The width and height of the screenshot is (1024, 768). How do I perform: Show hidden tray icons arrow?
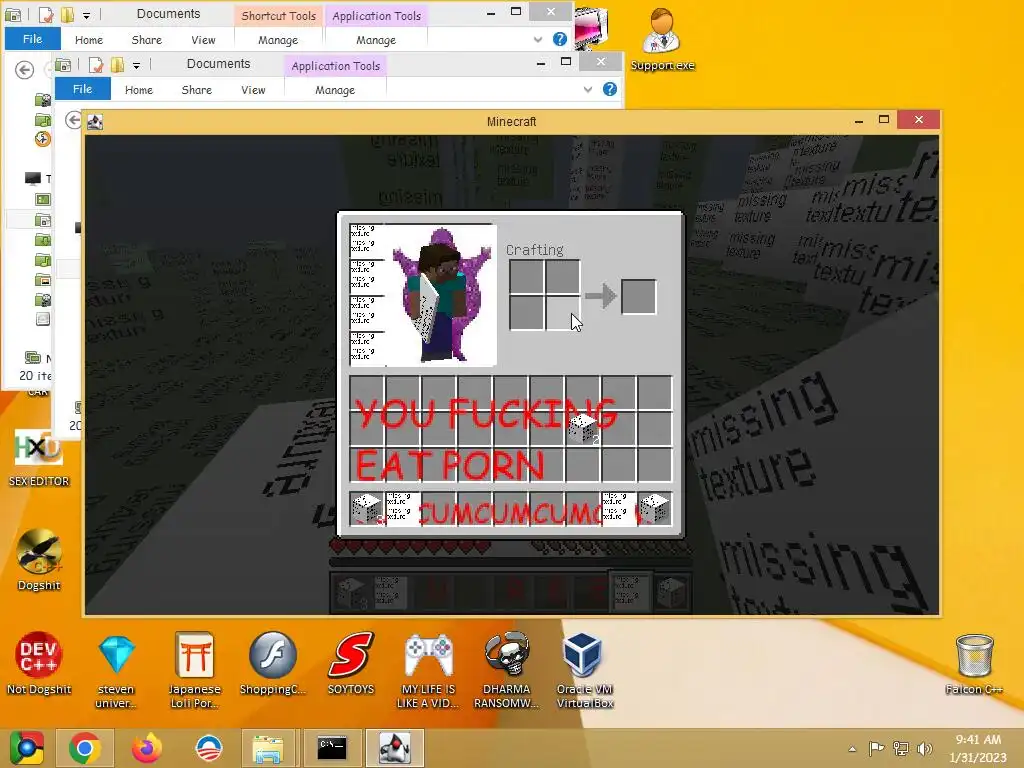click(x=852, y=749)
